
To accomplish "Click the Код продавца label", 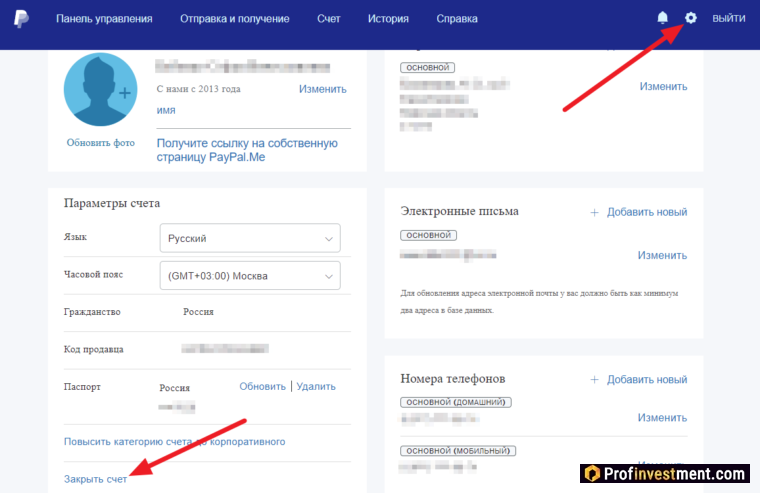I will point(94,350).
